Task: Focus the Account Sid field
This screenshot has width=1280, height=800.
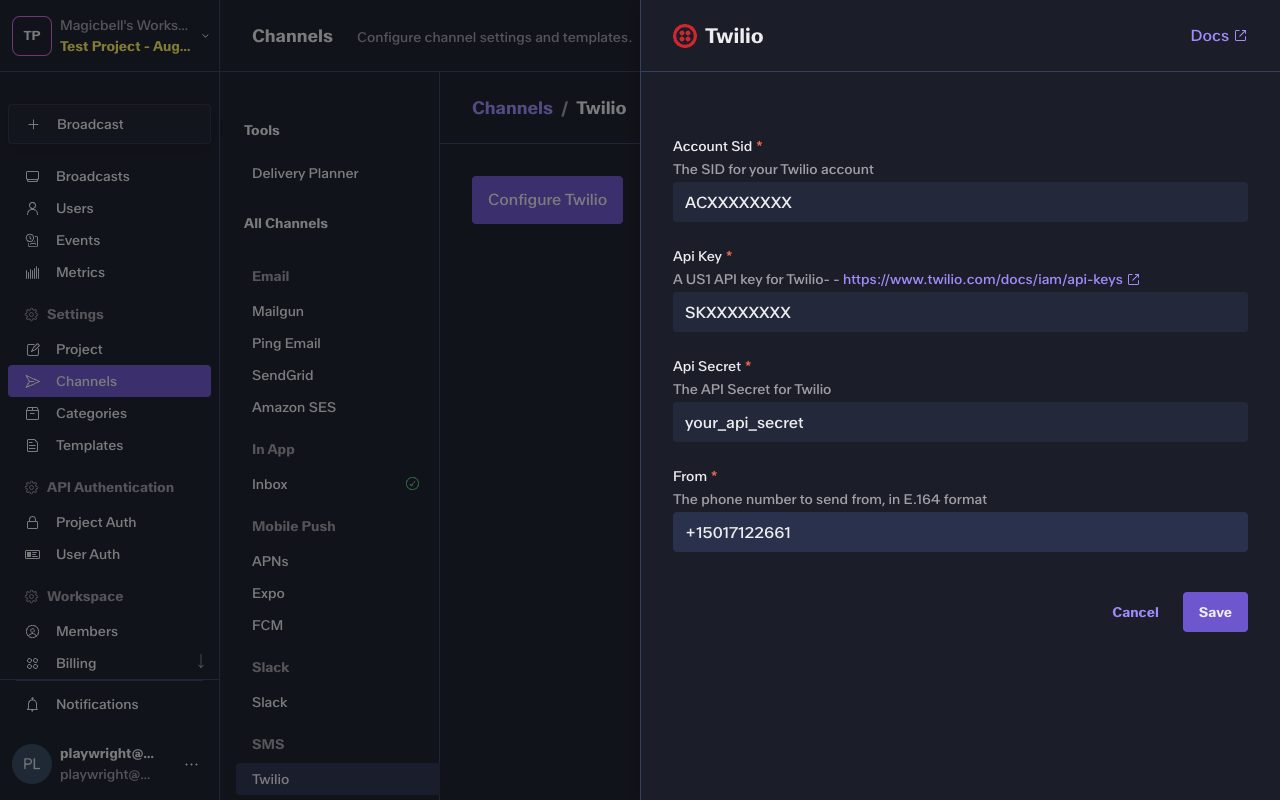Action: 960,202
